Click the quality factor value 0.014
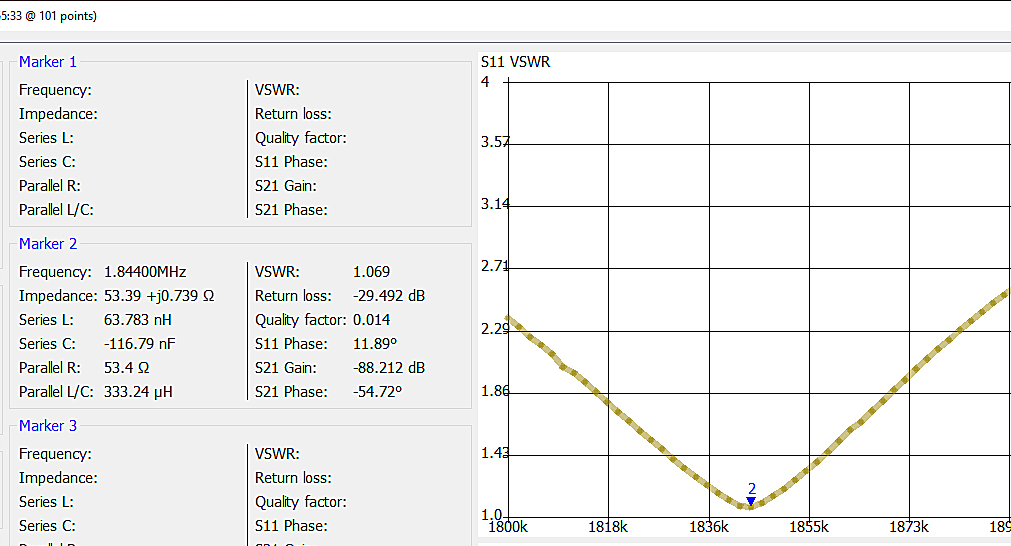Image resolution: width=1011 pixels, height=546 pixels. coord(371,320)
